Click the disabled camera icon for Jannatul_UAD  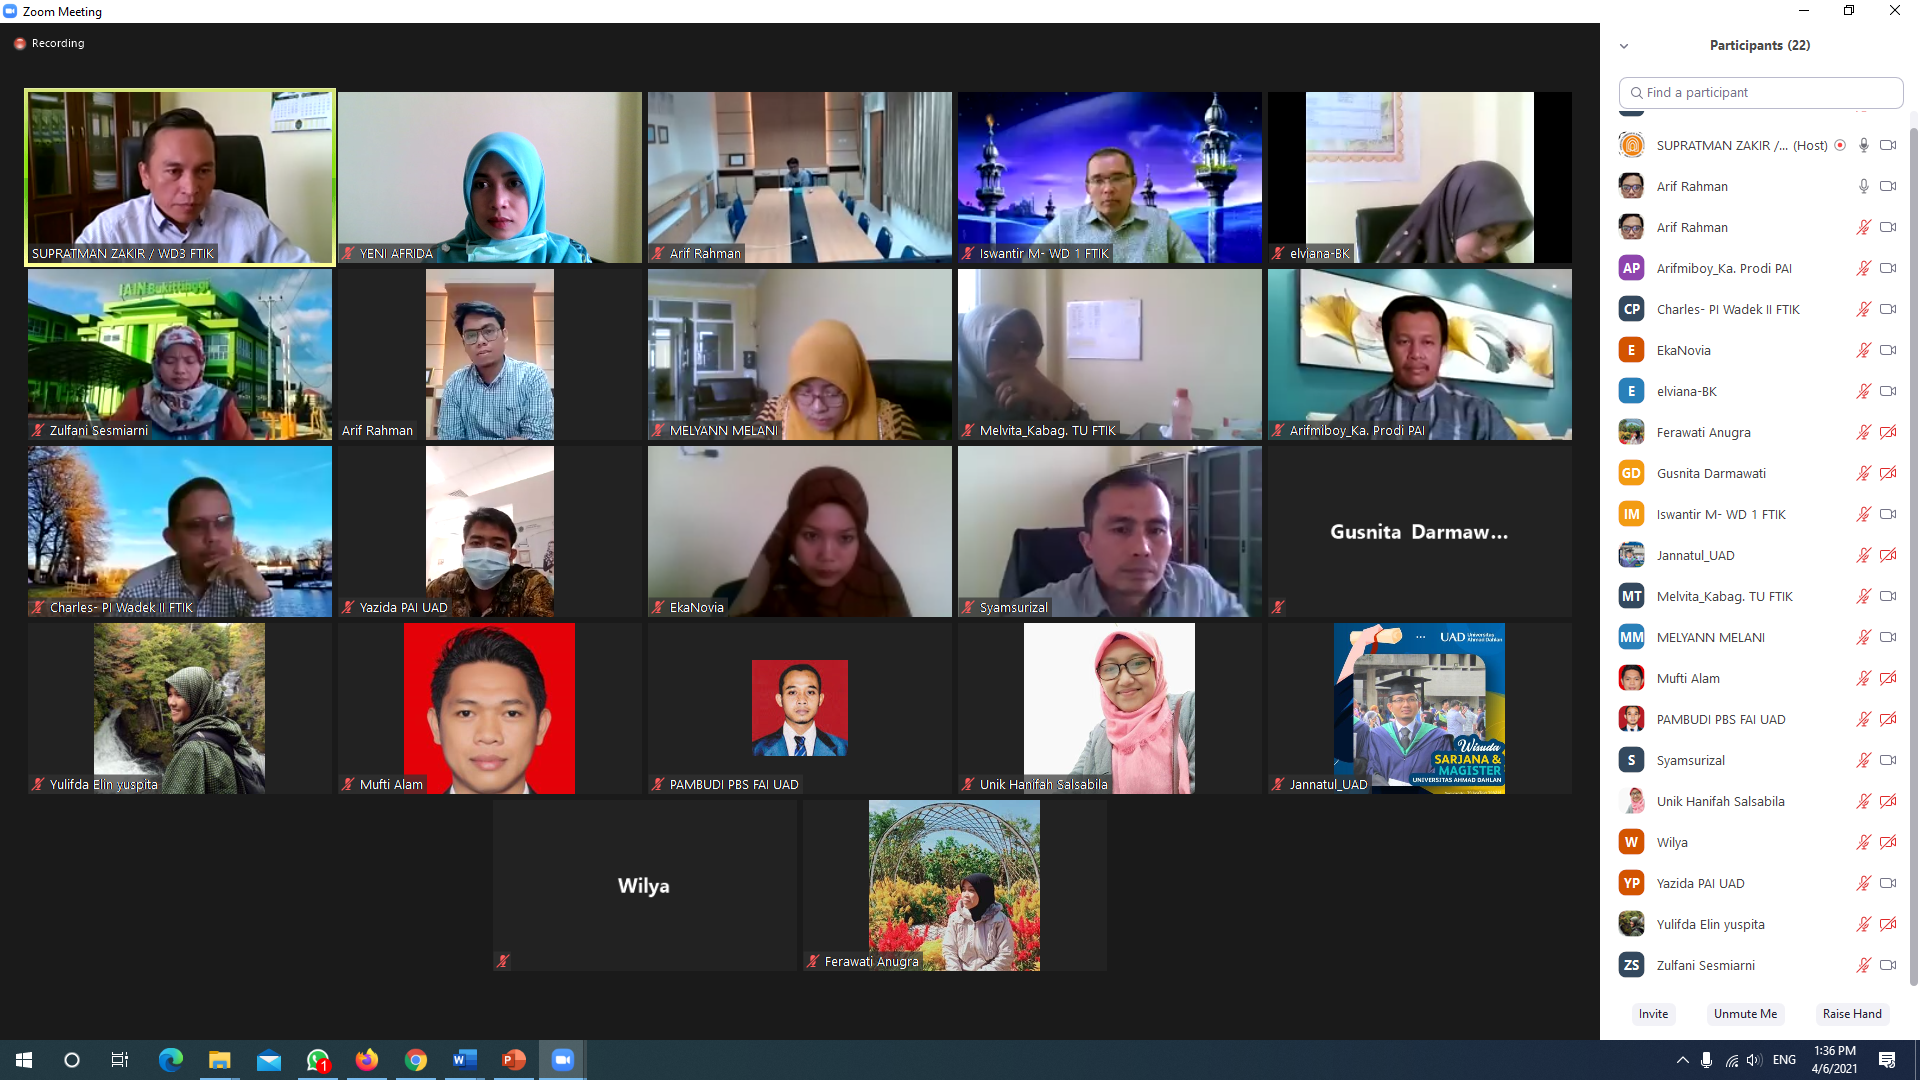pos(1888,555)
